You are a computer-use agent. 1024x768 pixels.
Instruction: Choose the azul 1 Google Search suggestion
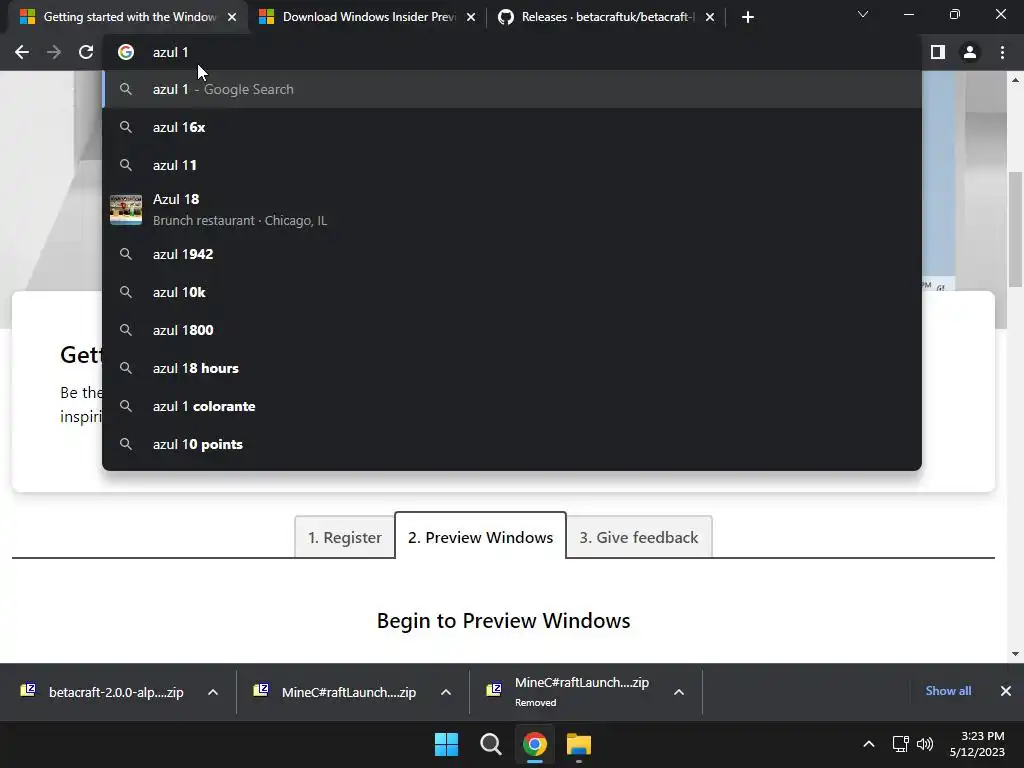click(512, 89)
